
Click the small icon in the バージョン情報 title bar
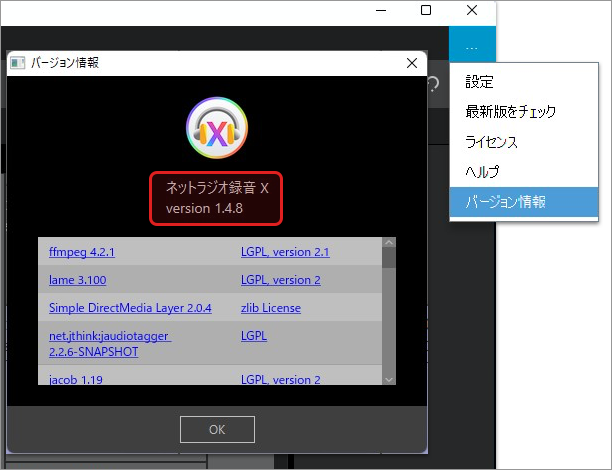click(17, 63)
